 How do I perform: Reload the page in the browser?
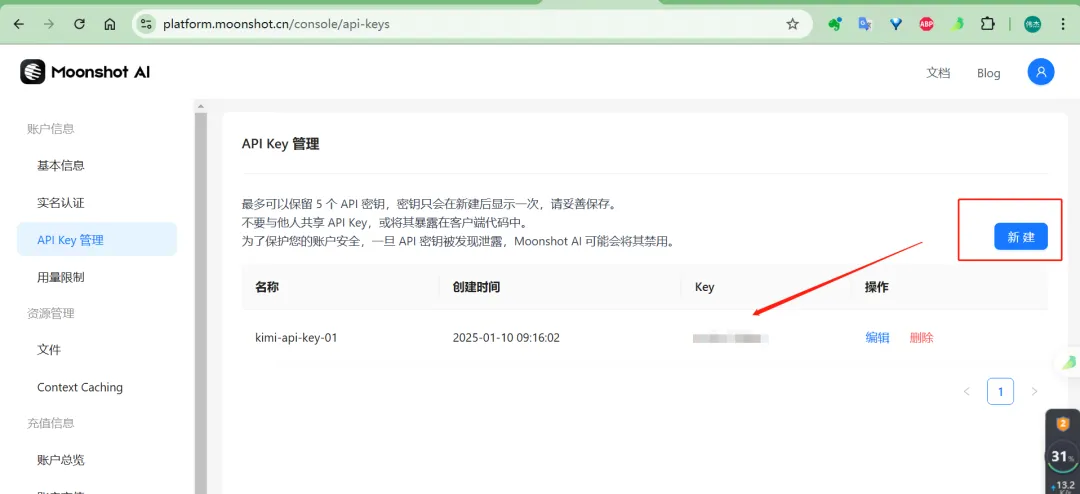tap(80, 24)
